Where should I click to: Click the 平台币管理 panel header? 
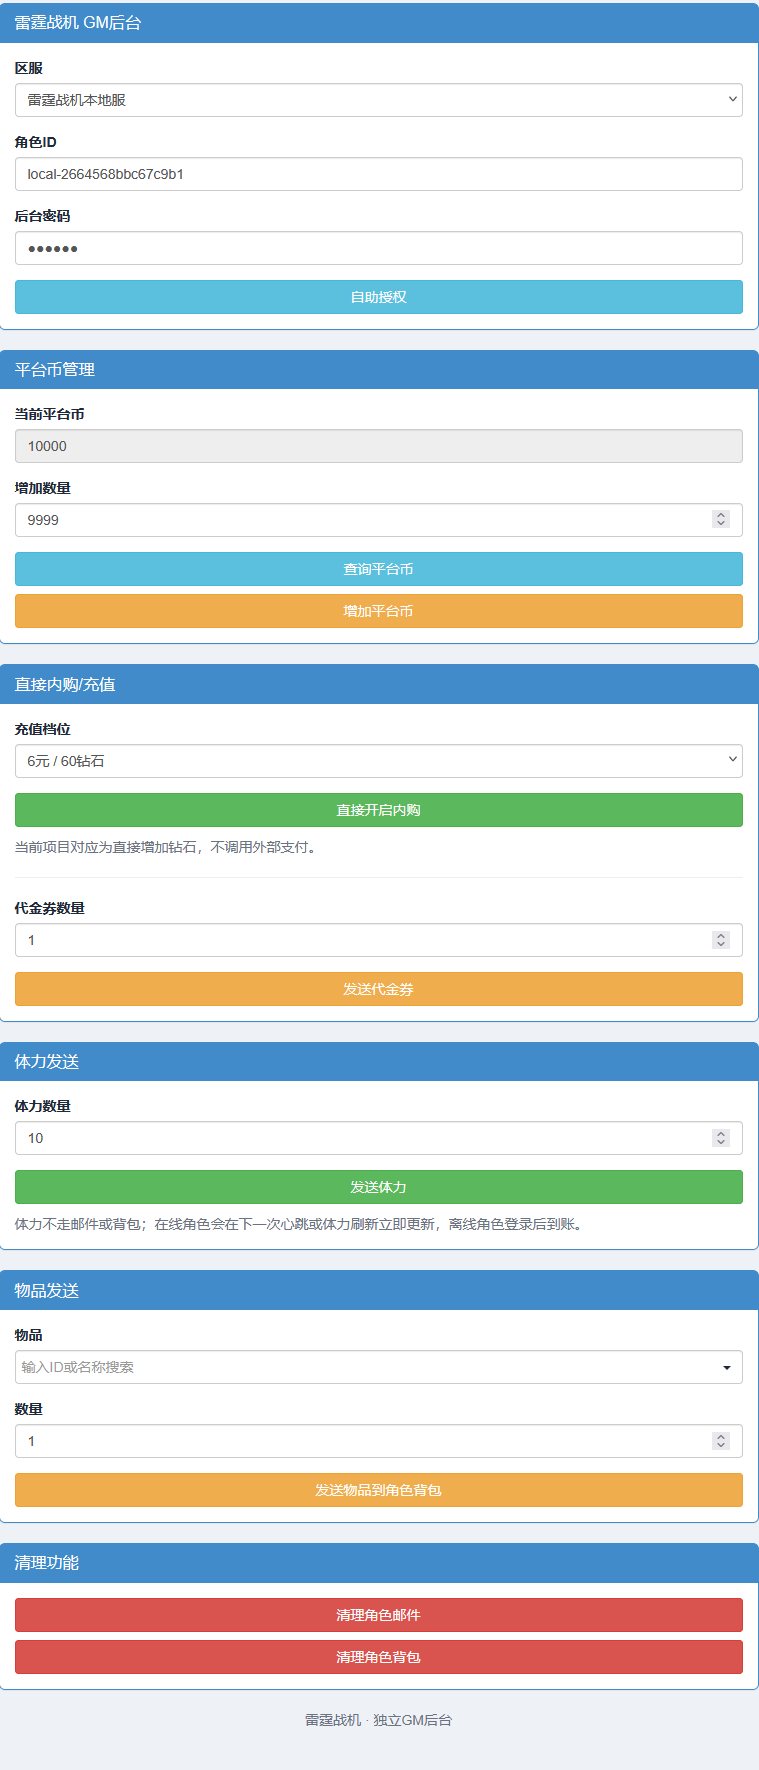coord(379,370)
